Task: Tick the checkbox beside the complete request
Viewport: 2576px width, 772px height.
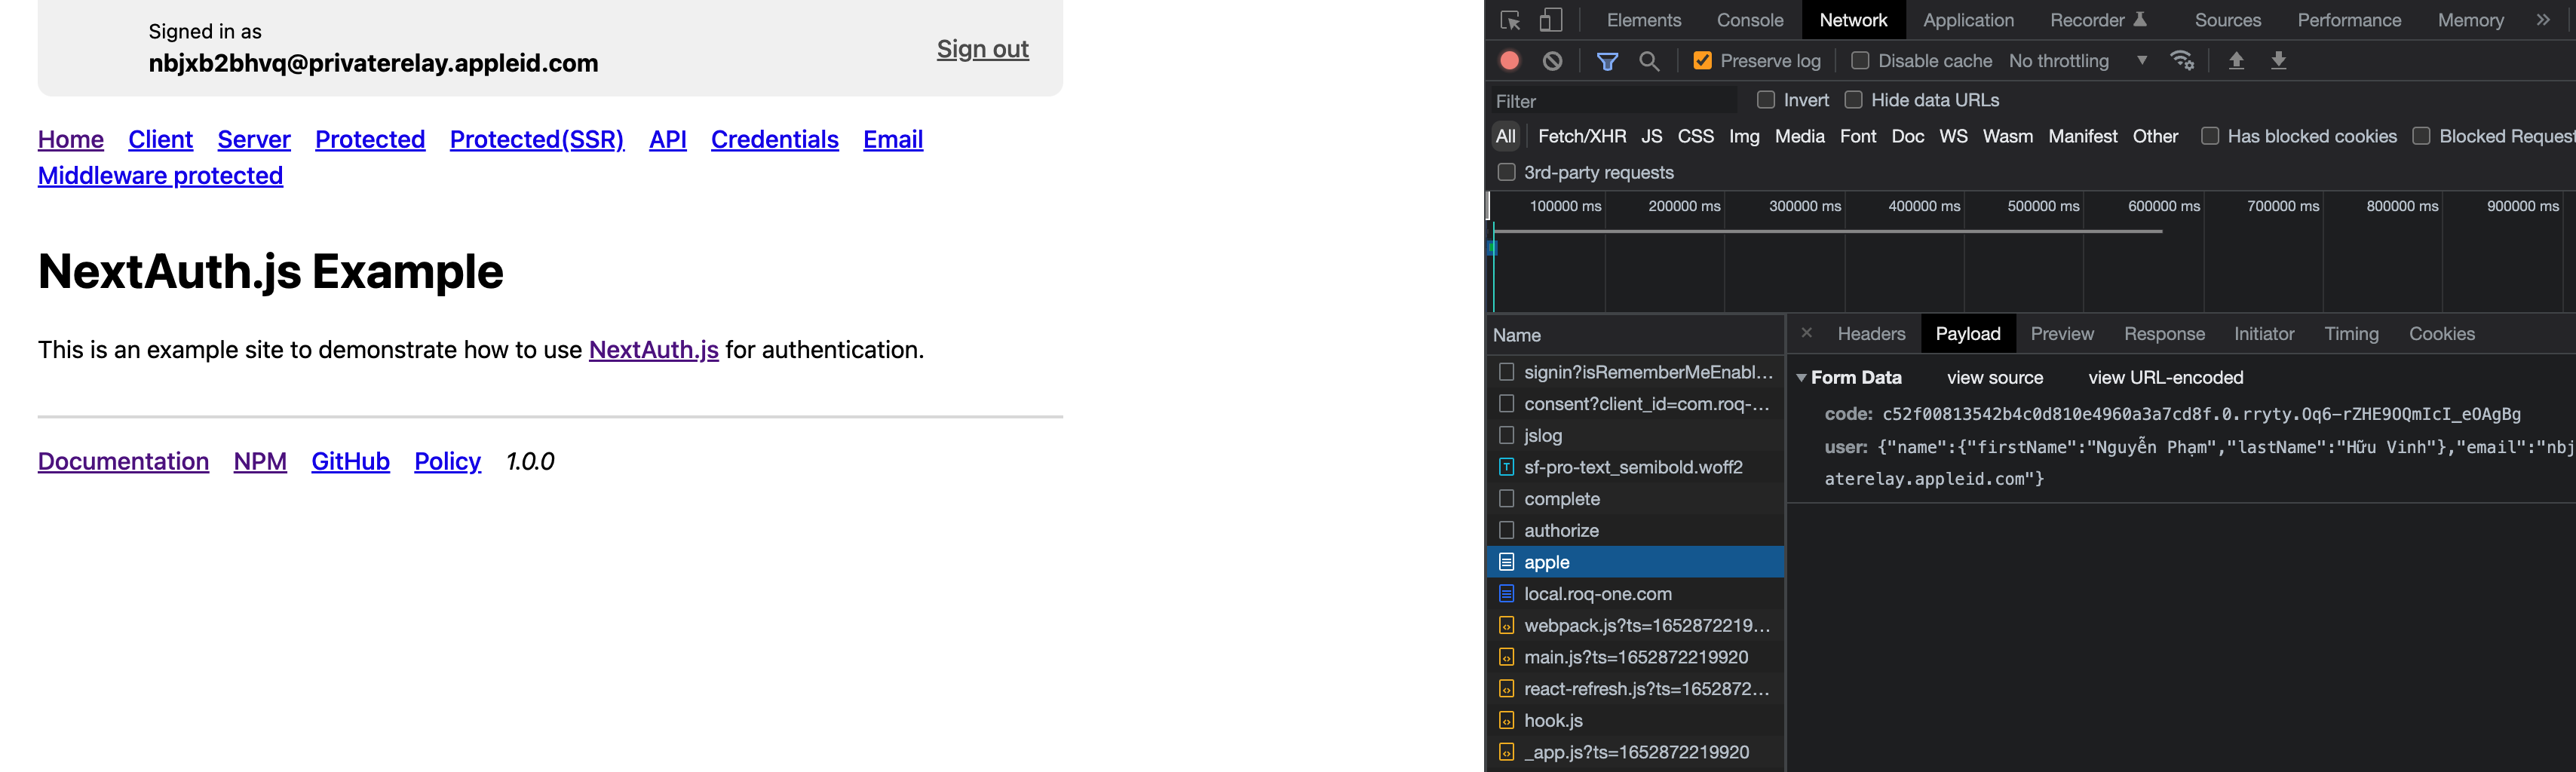Action: coord(1506,498)
